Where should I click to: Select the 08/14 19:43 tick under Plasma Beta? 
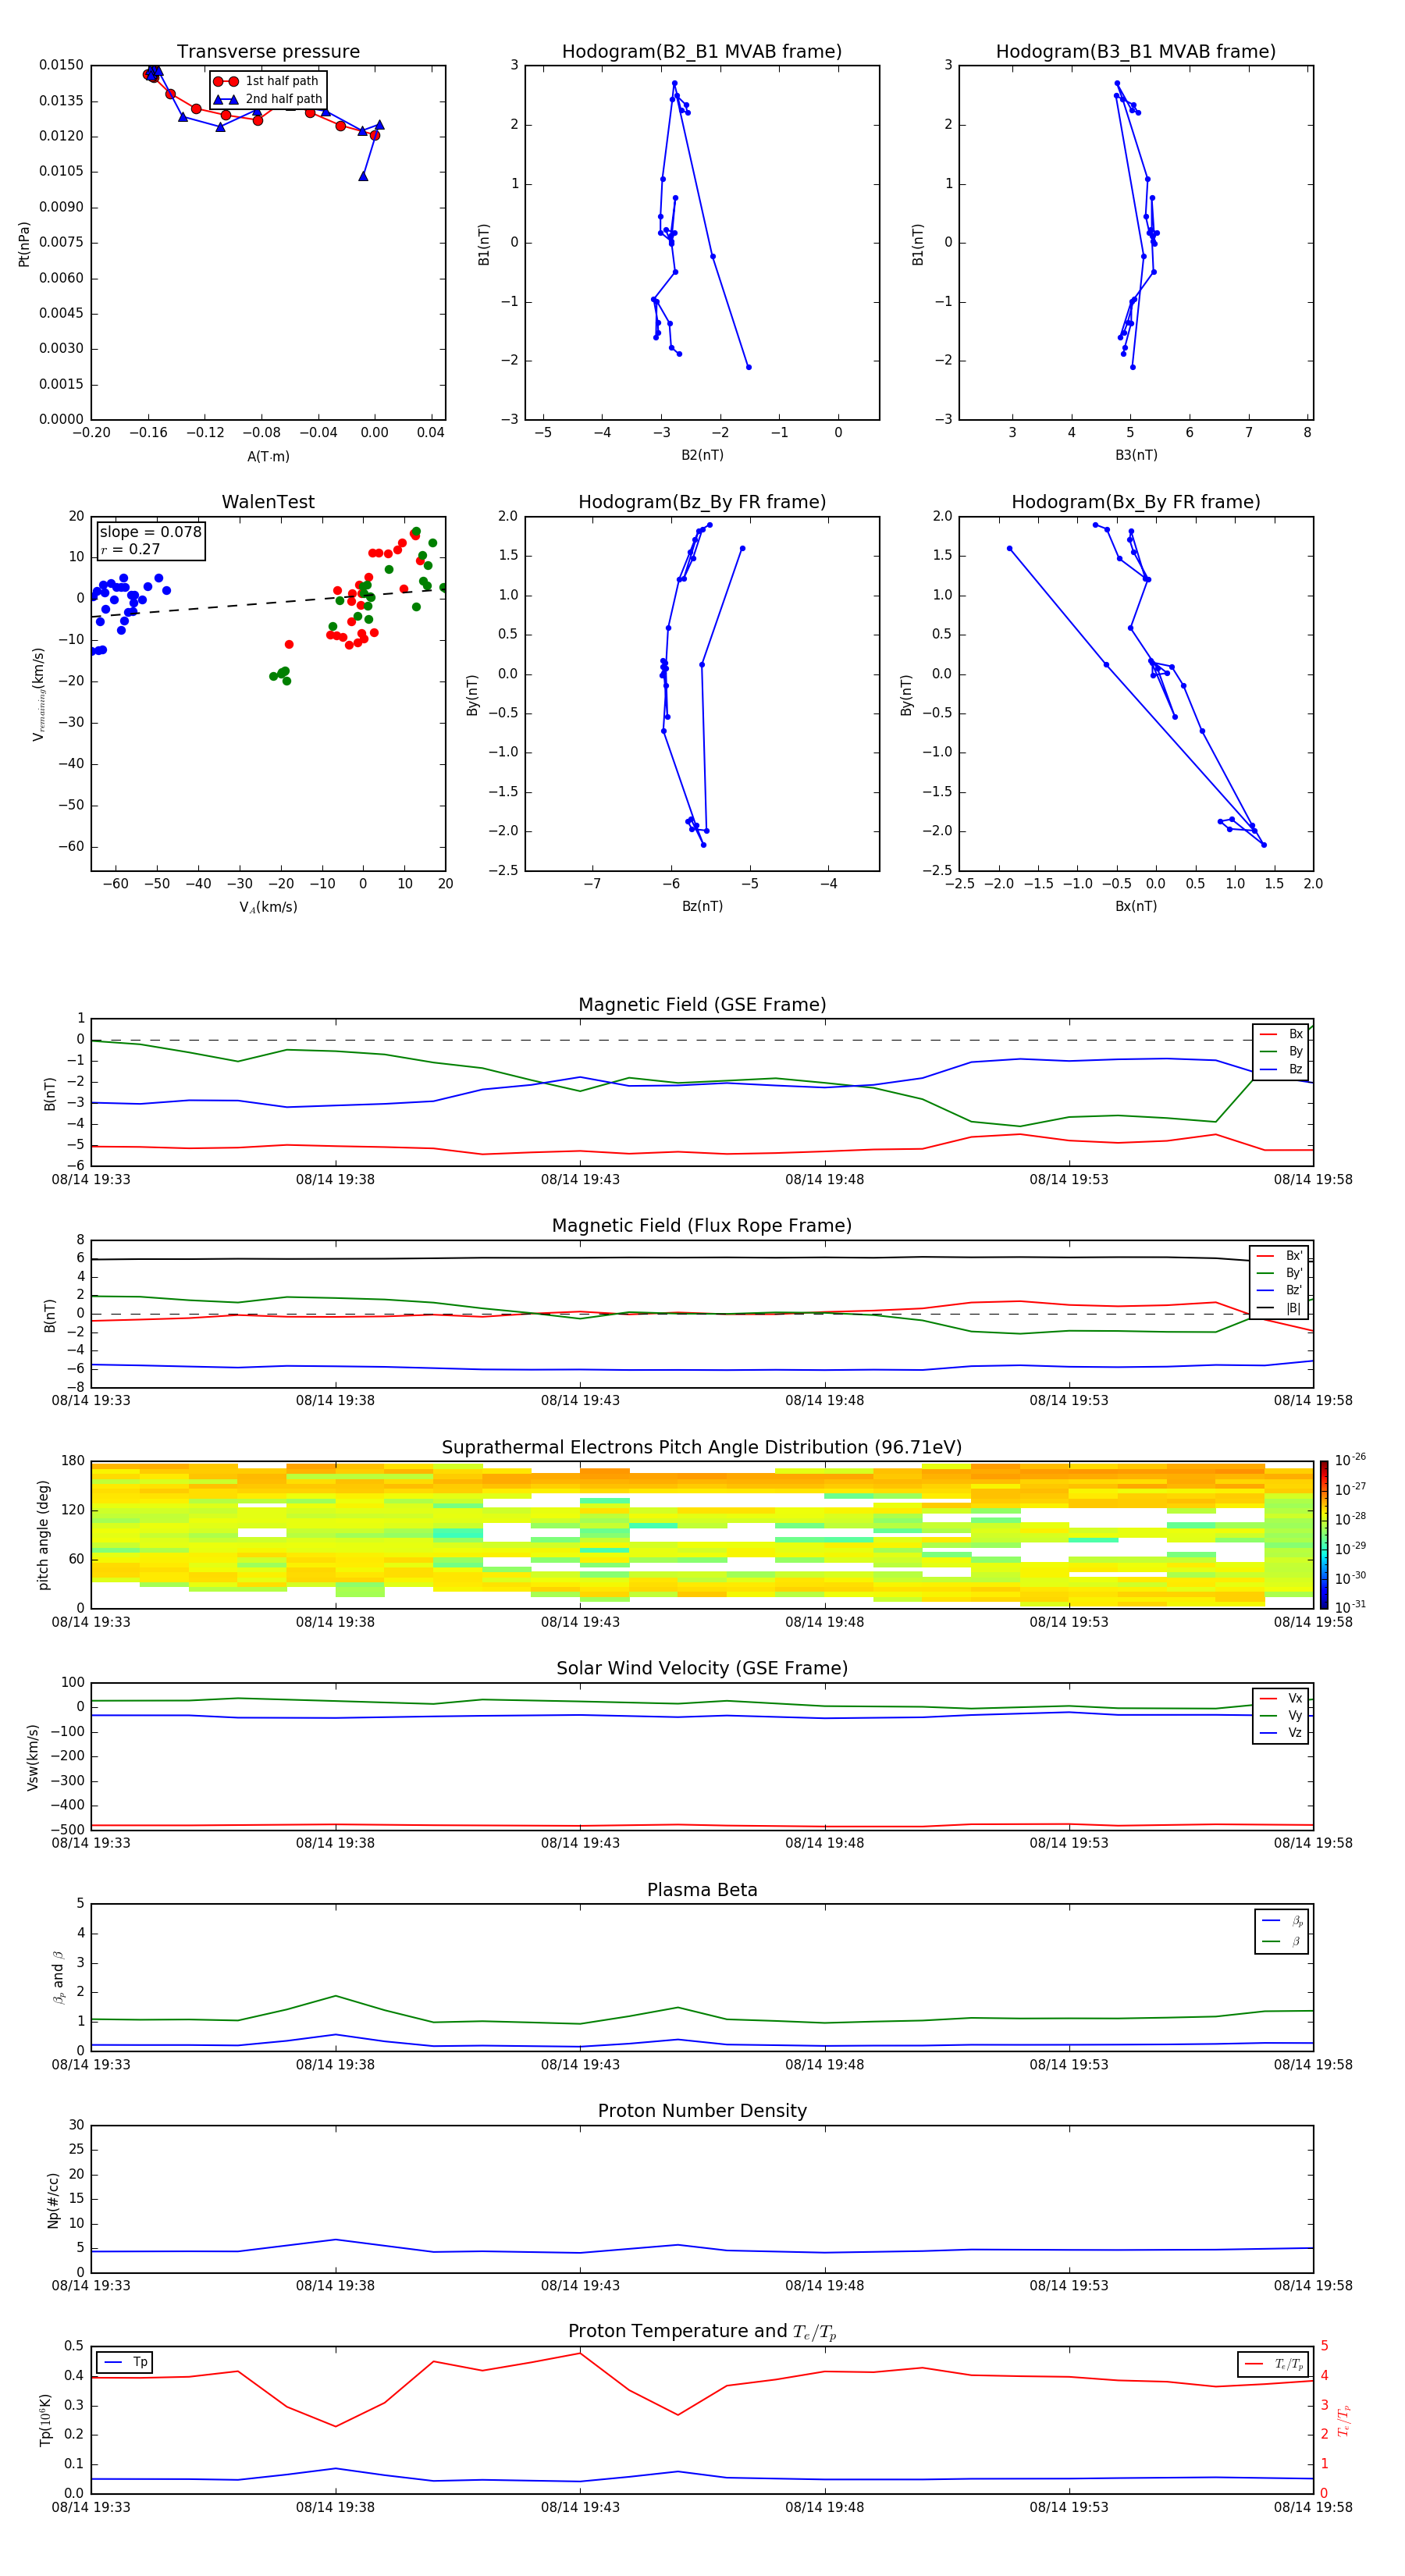pyautogui.click(x=580, y=2065)
